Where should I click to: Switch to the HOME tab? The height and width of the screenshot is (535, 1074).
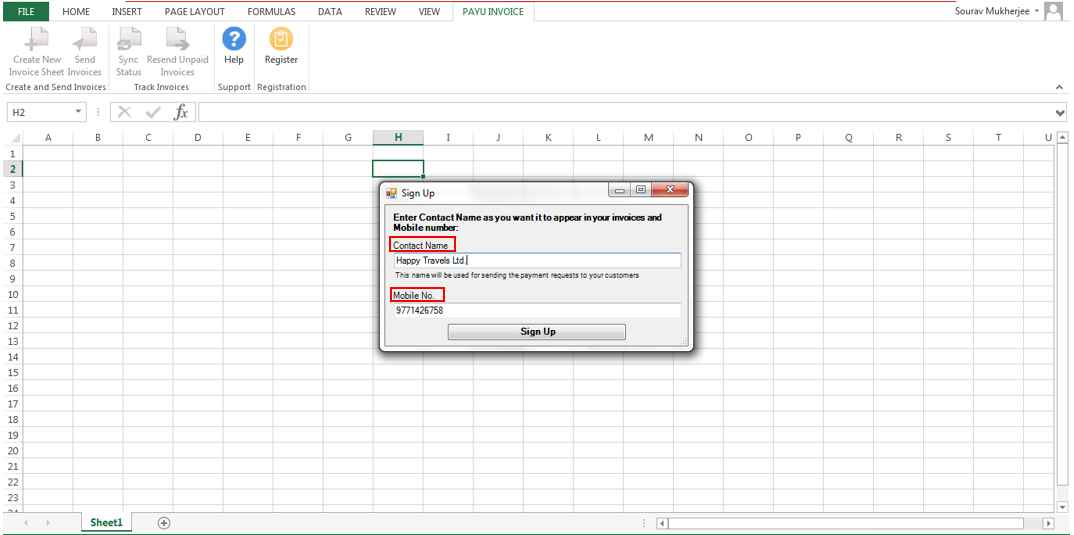pos(75,12)
